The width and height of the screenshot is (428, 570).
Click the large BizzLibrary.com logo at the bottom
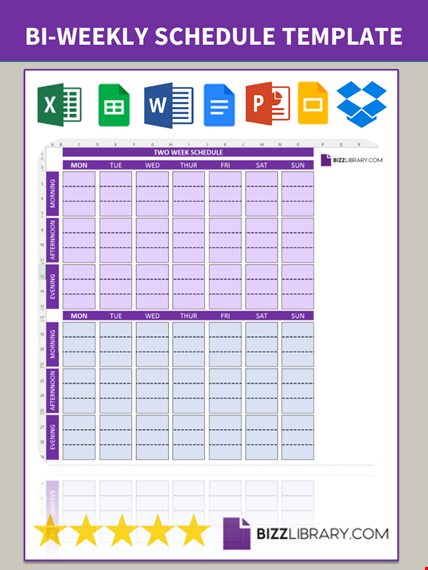[306, 533]
